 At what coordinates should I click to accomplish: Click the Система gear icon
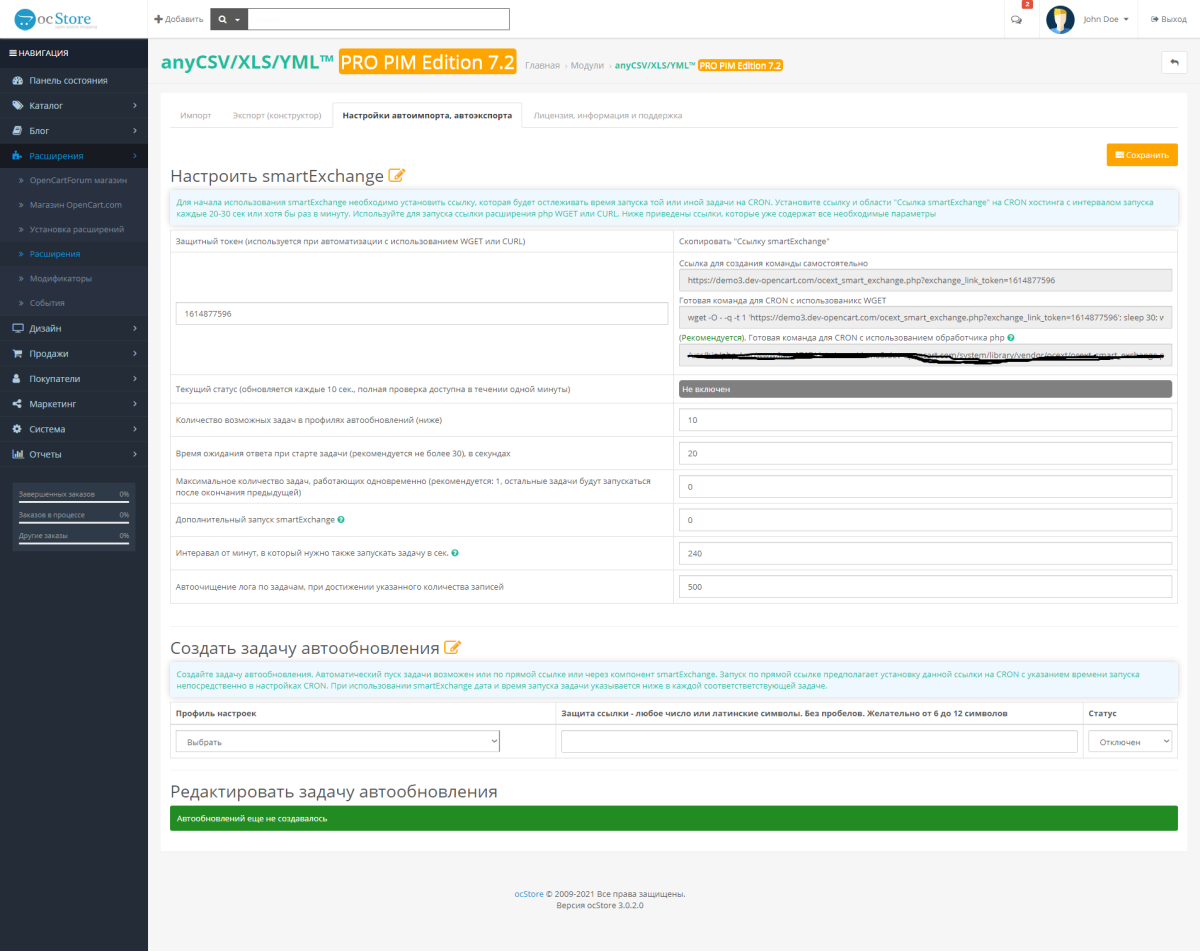pyautogui.click(x=18, y=429)
